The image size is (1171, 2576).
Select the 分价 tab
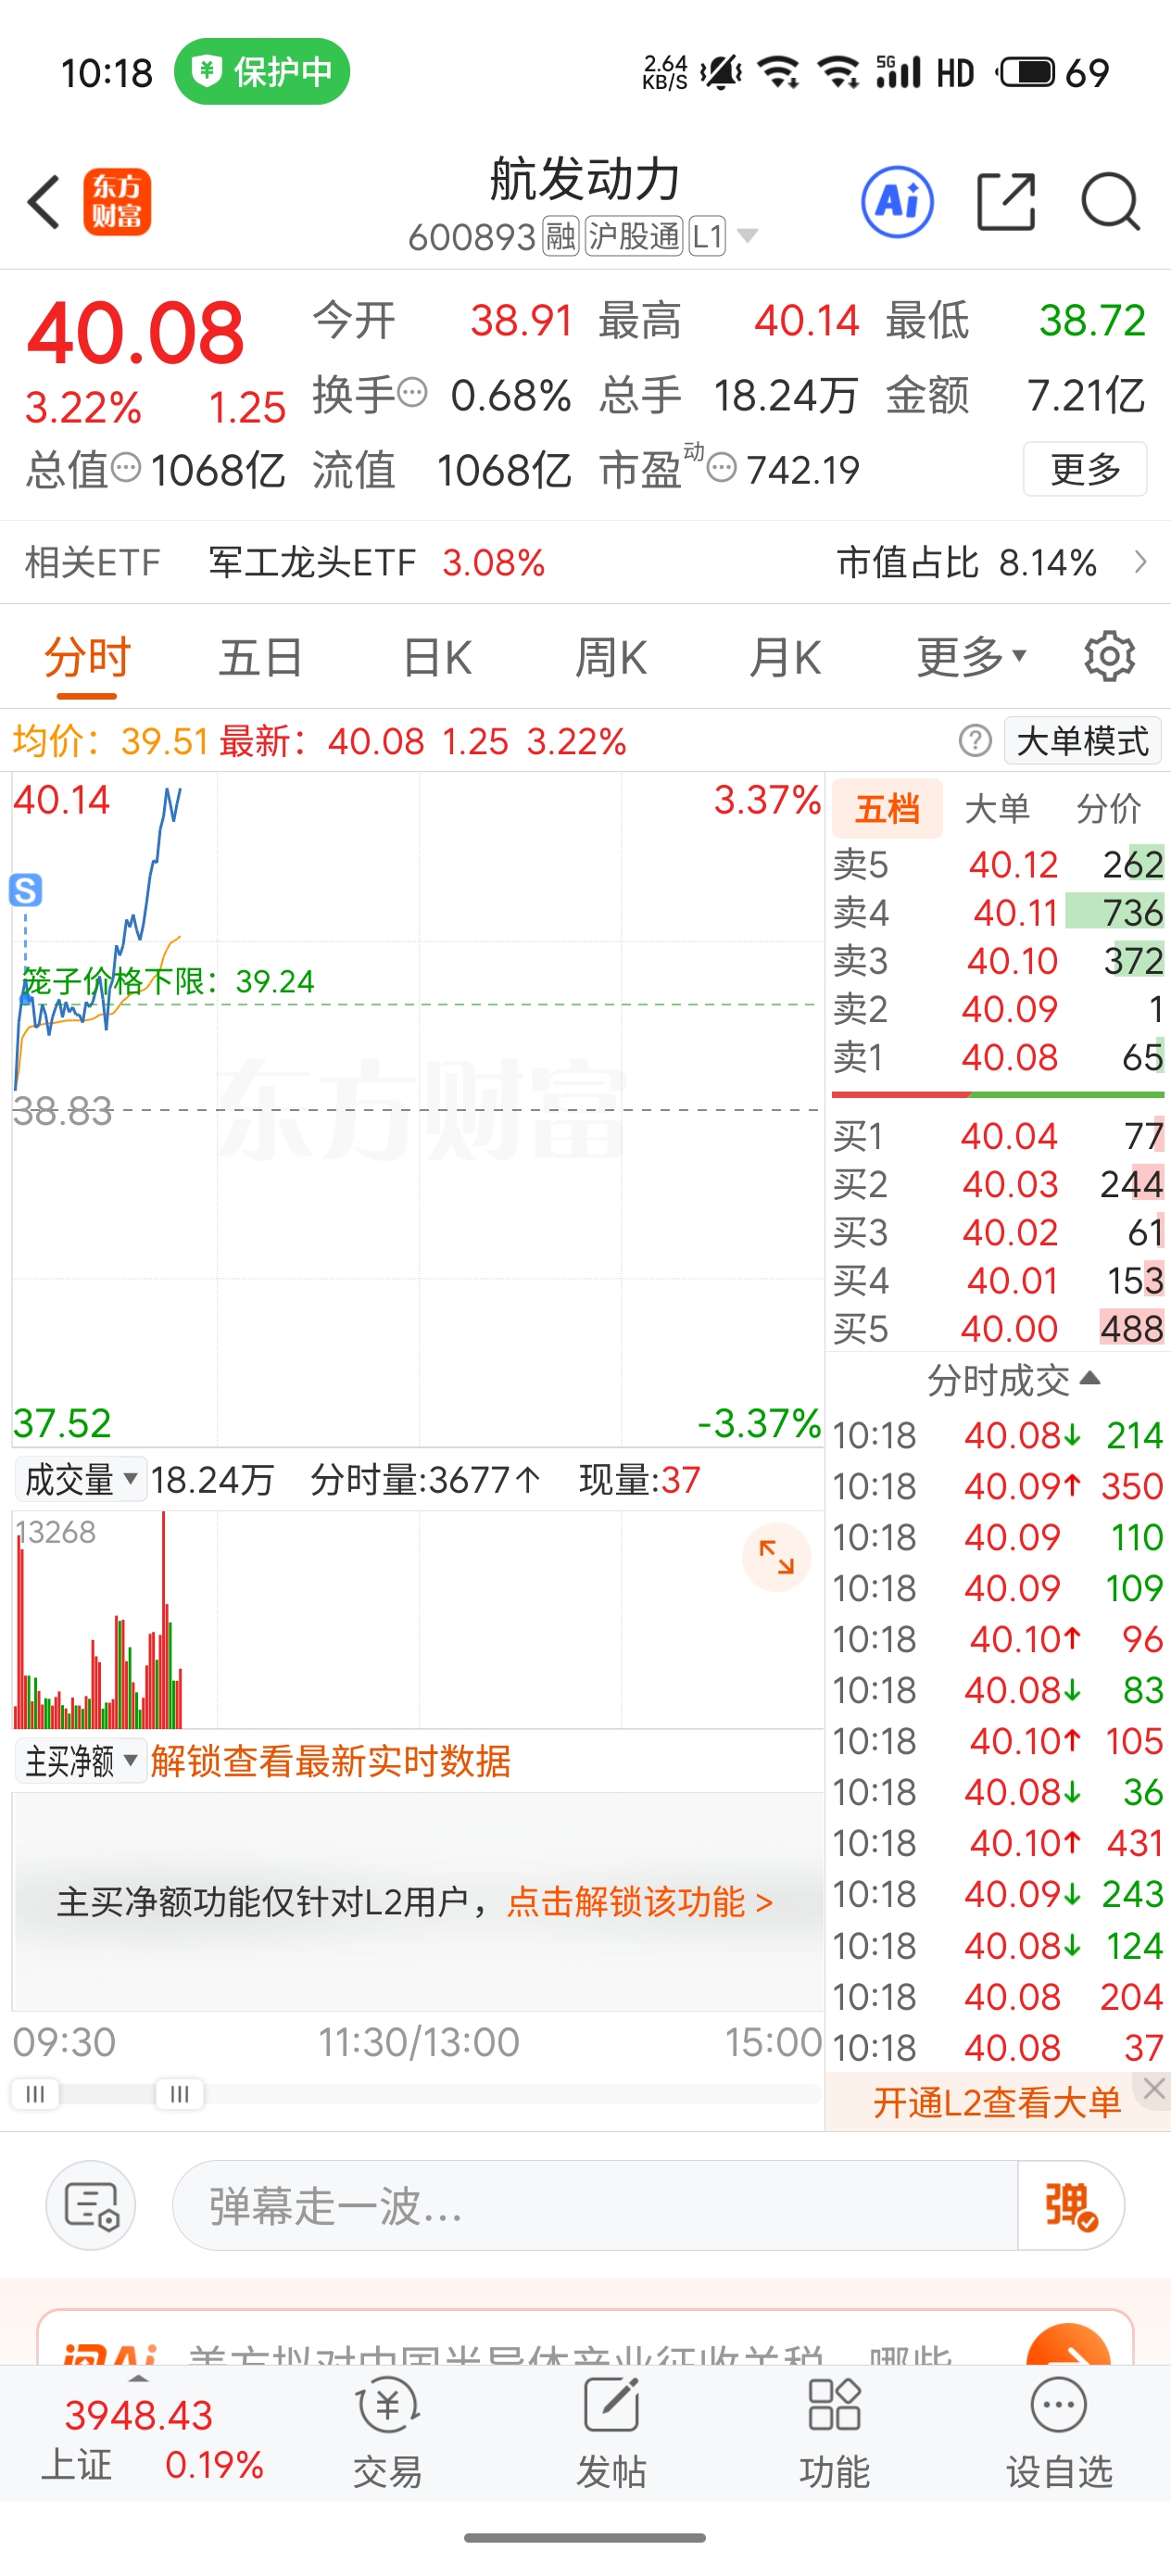[x=1108, y=808]
